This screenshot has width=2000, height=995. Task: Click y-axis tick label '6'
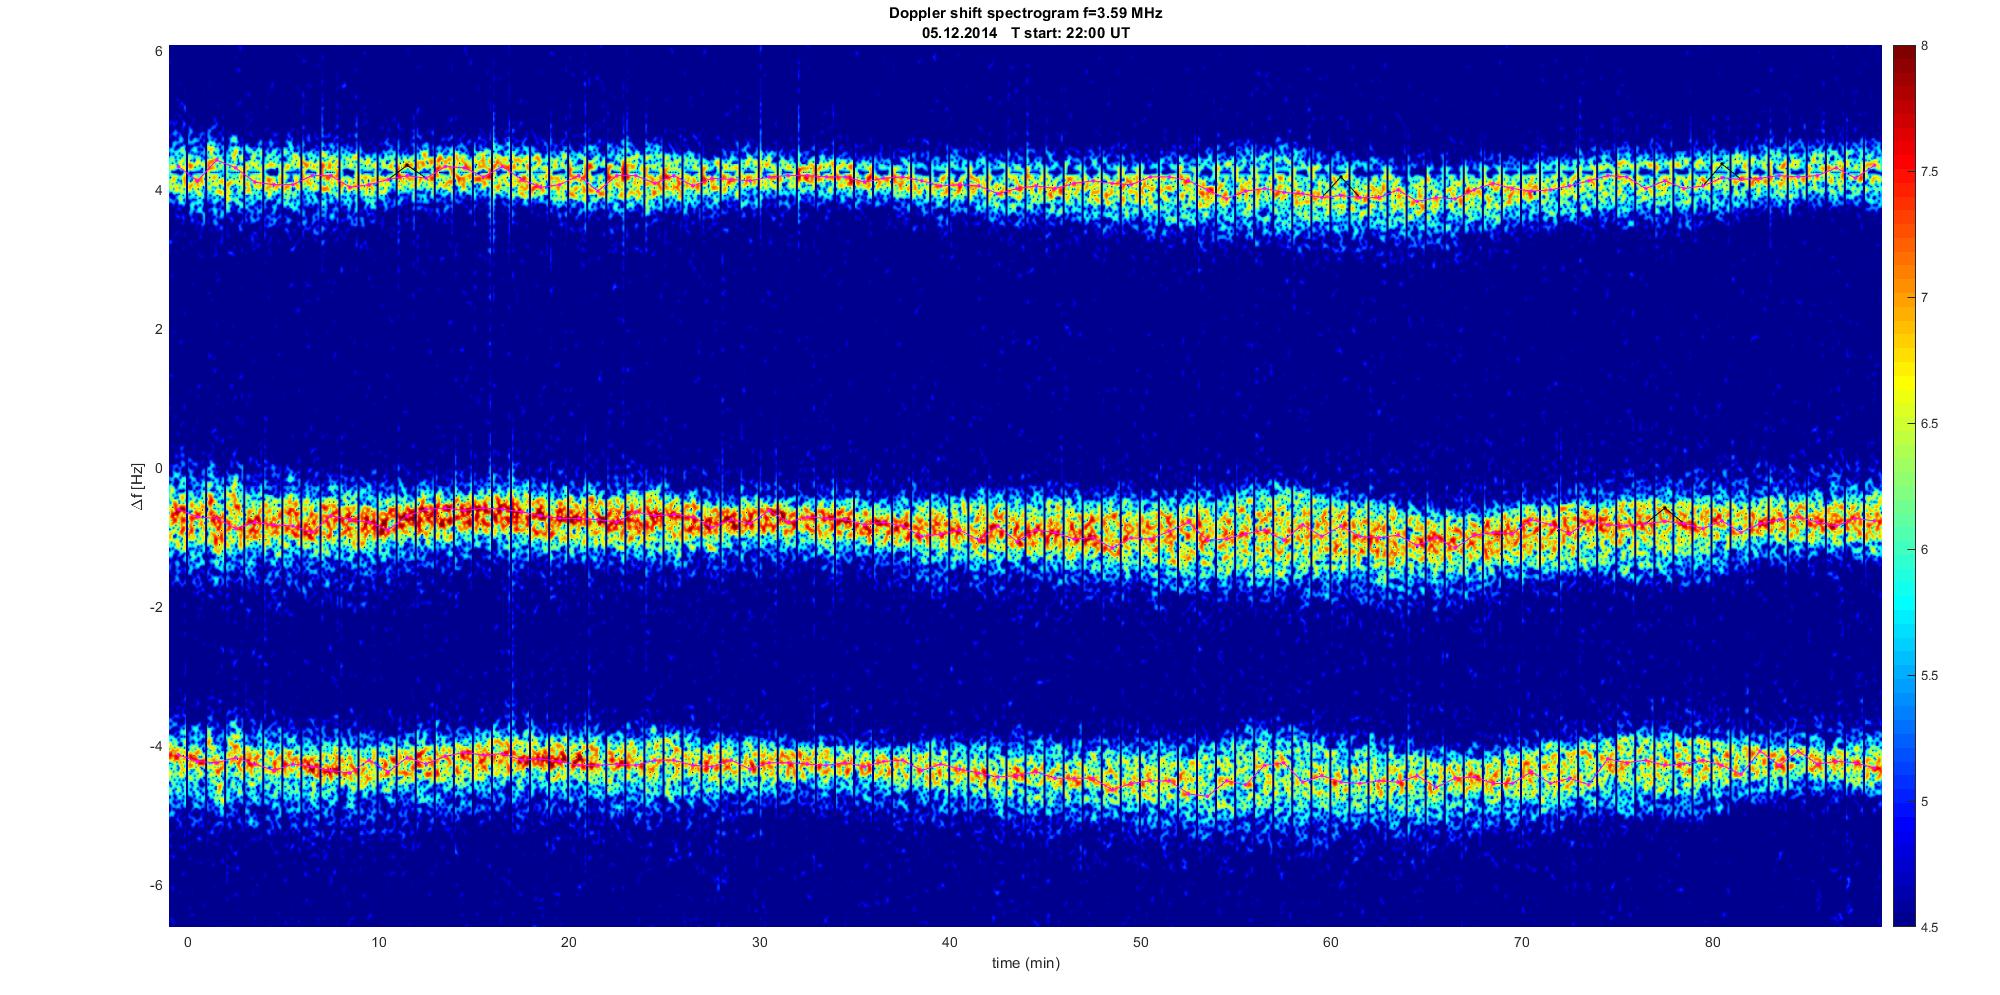[x=159, y=51]
